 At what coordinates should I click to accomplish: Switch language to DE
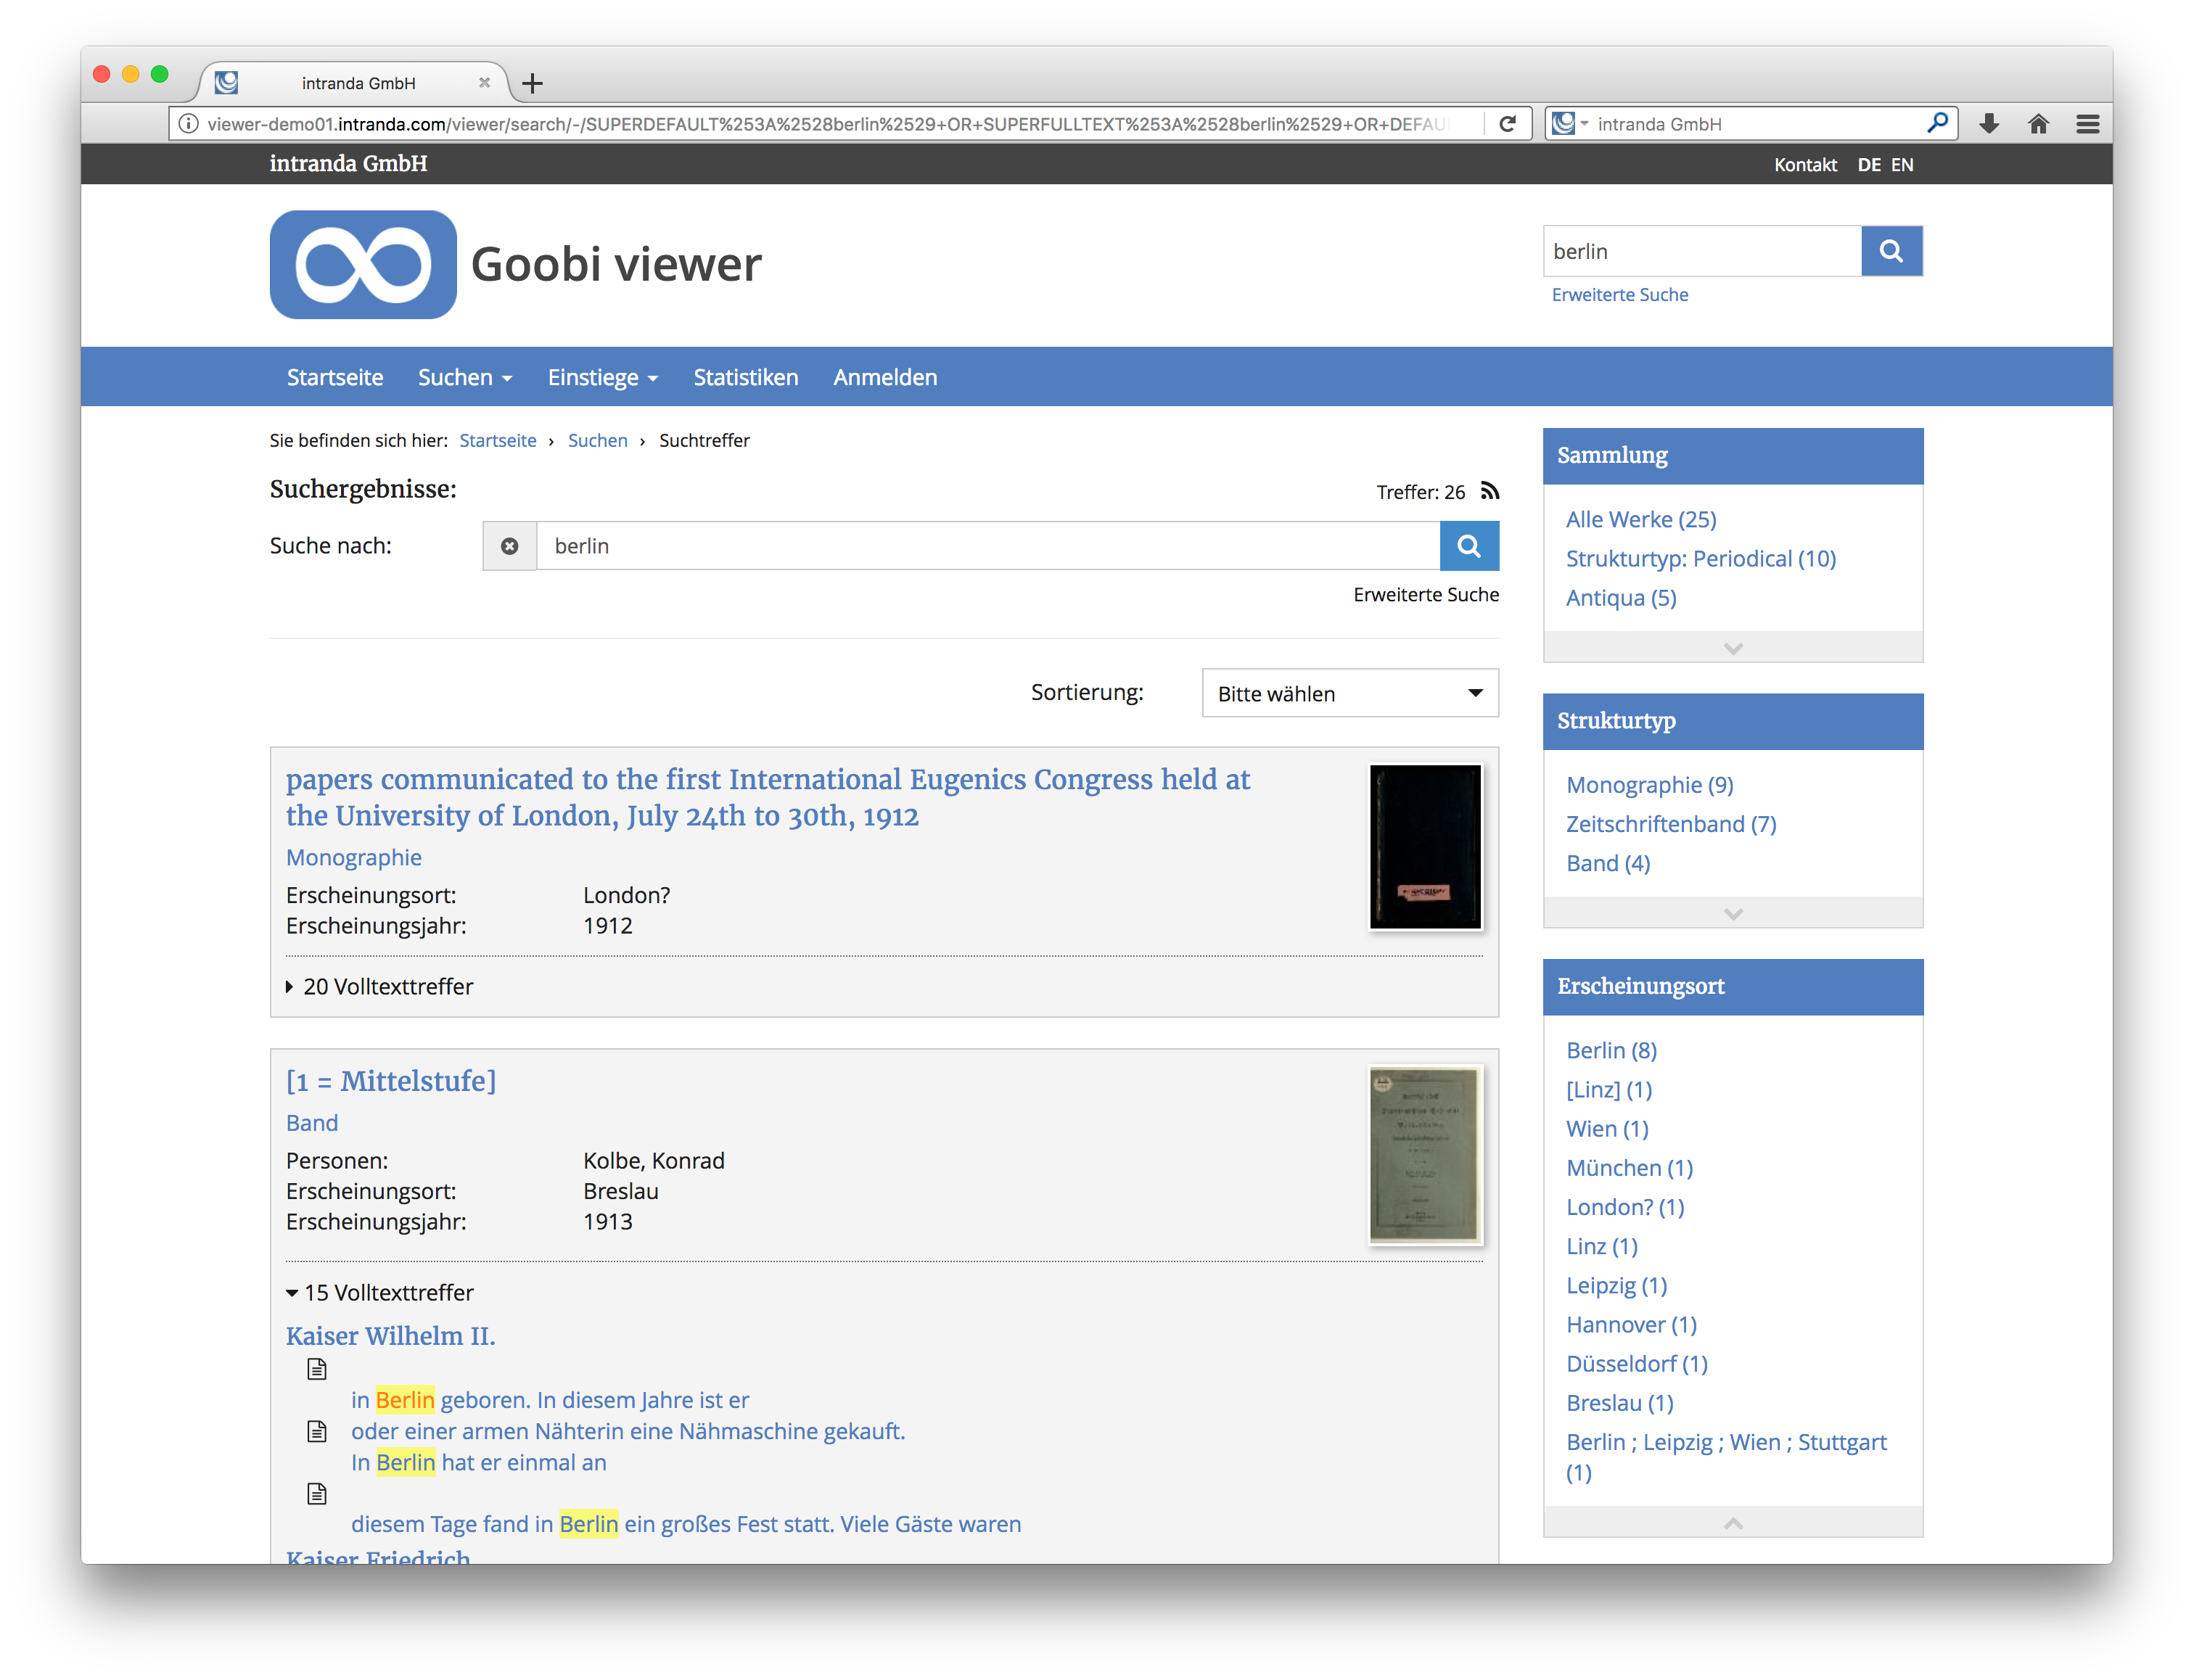[x=1868, y=164]
